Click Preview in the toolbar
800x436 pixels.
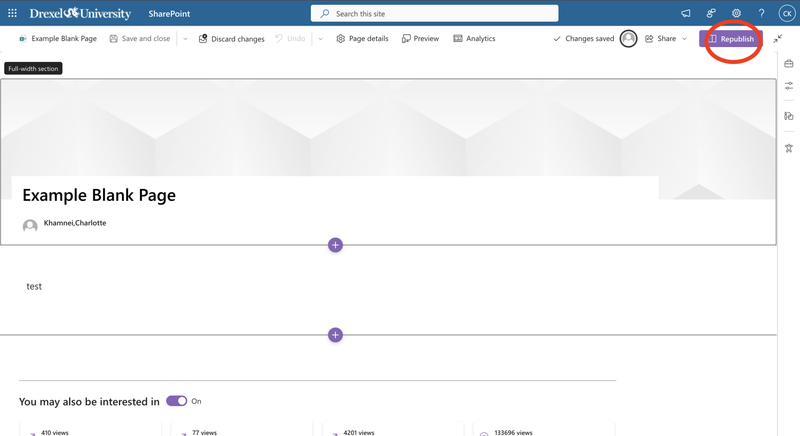click(x=420, y=39)
